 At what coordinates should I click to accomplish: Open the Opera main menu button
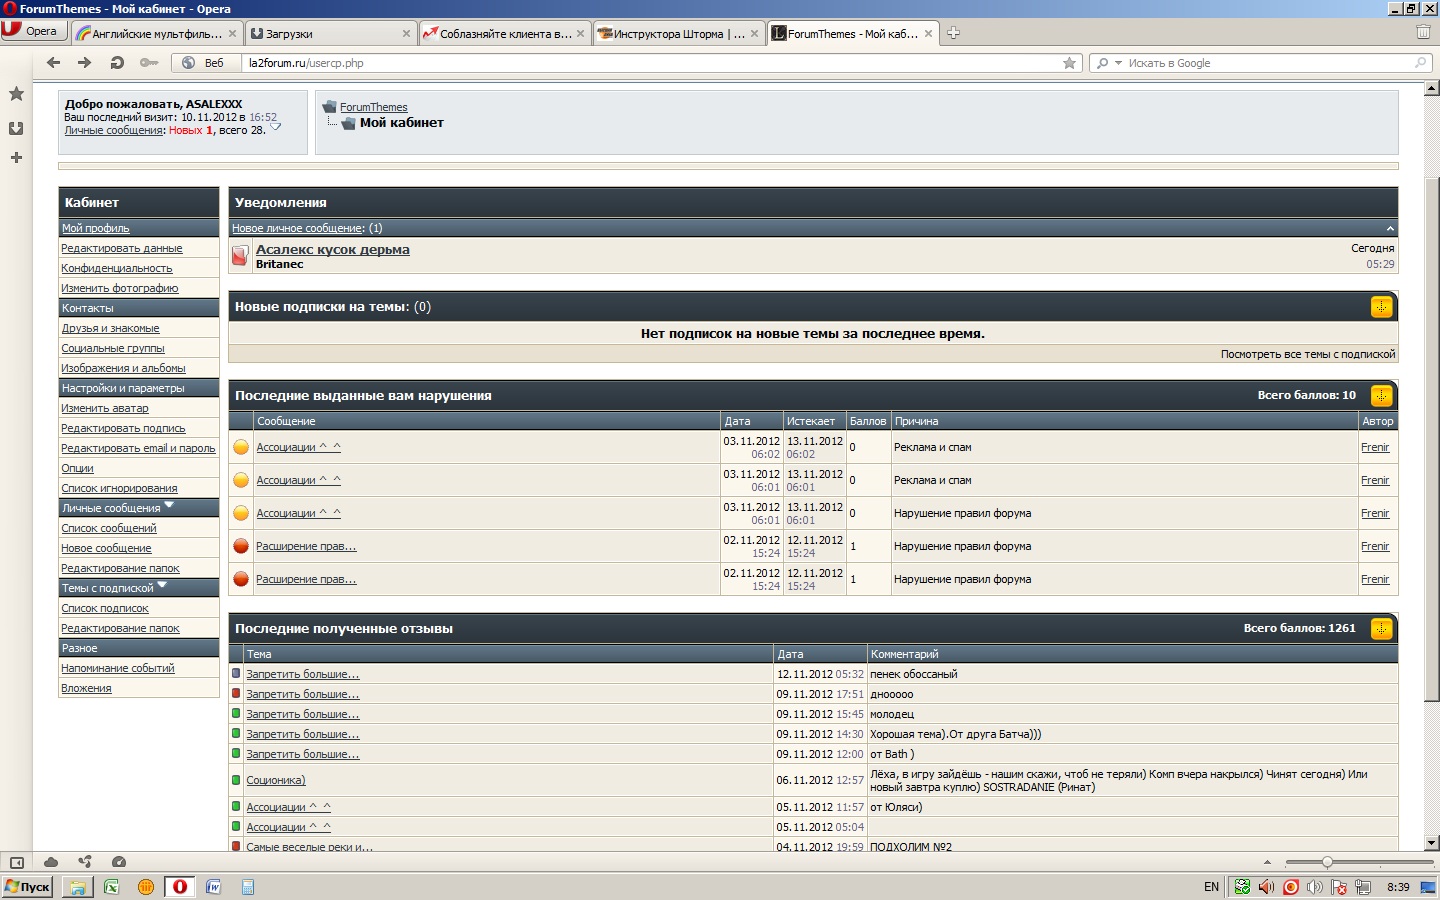34,31
